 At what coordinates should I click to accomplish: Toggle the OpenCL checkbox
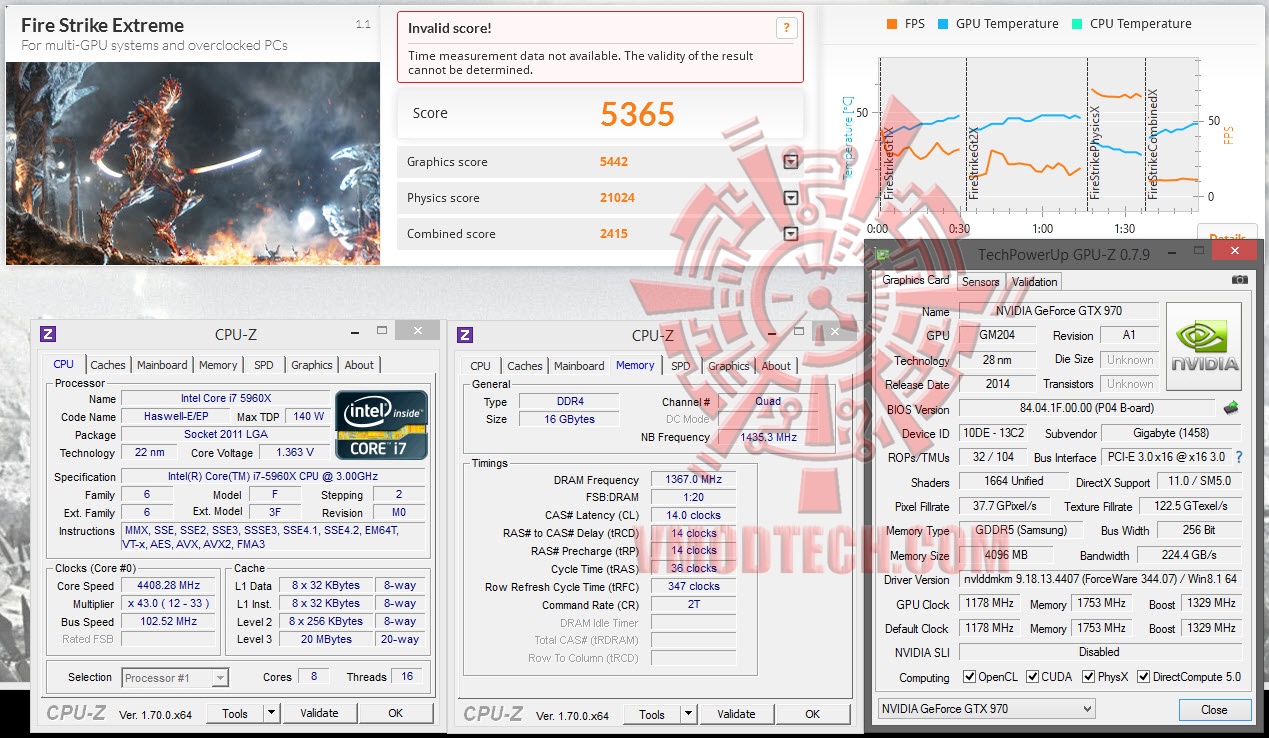point(968,677)
